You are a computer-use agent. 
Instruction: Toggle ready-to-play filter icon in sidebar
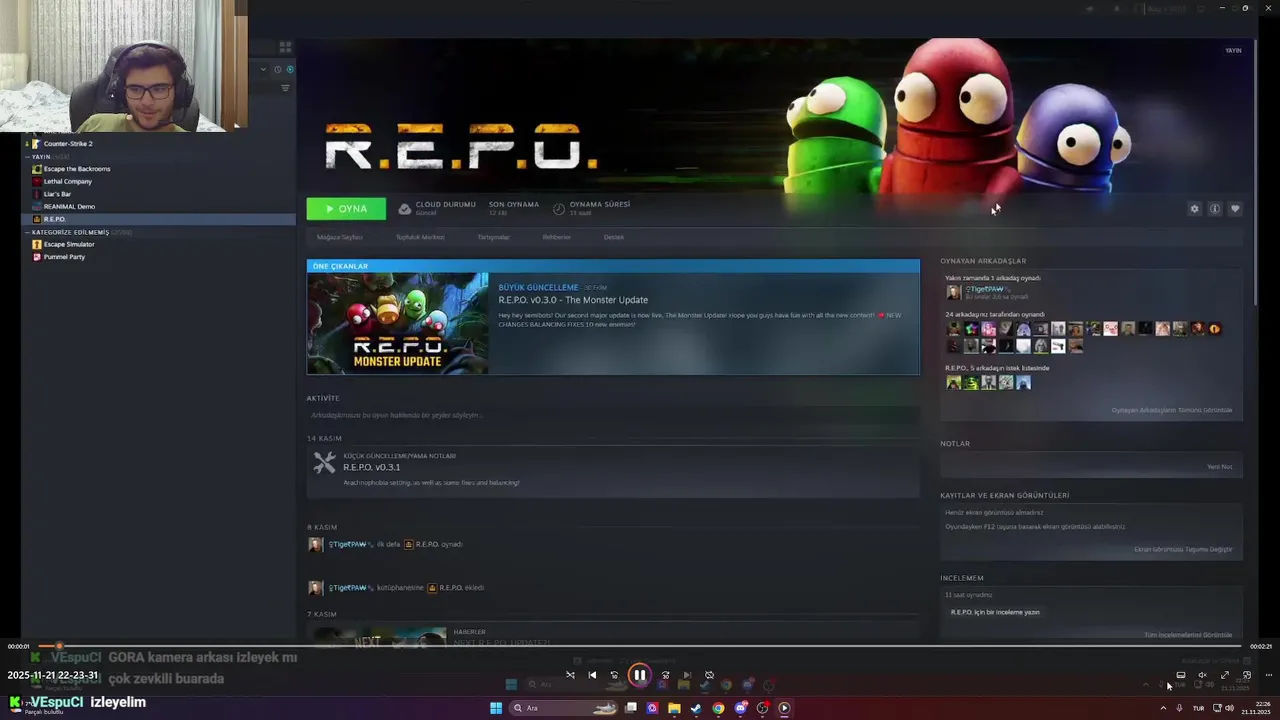point(290,69)
